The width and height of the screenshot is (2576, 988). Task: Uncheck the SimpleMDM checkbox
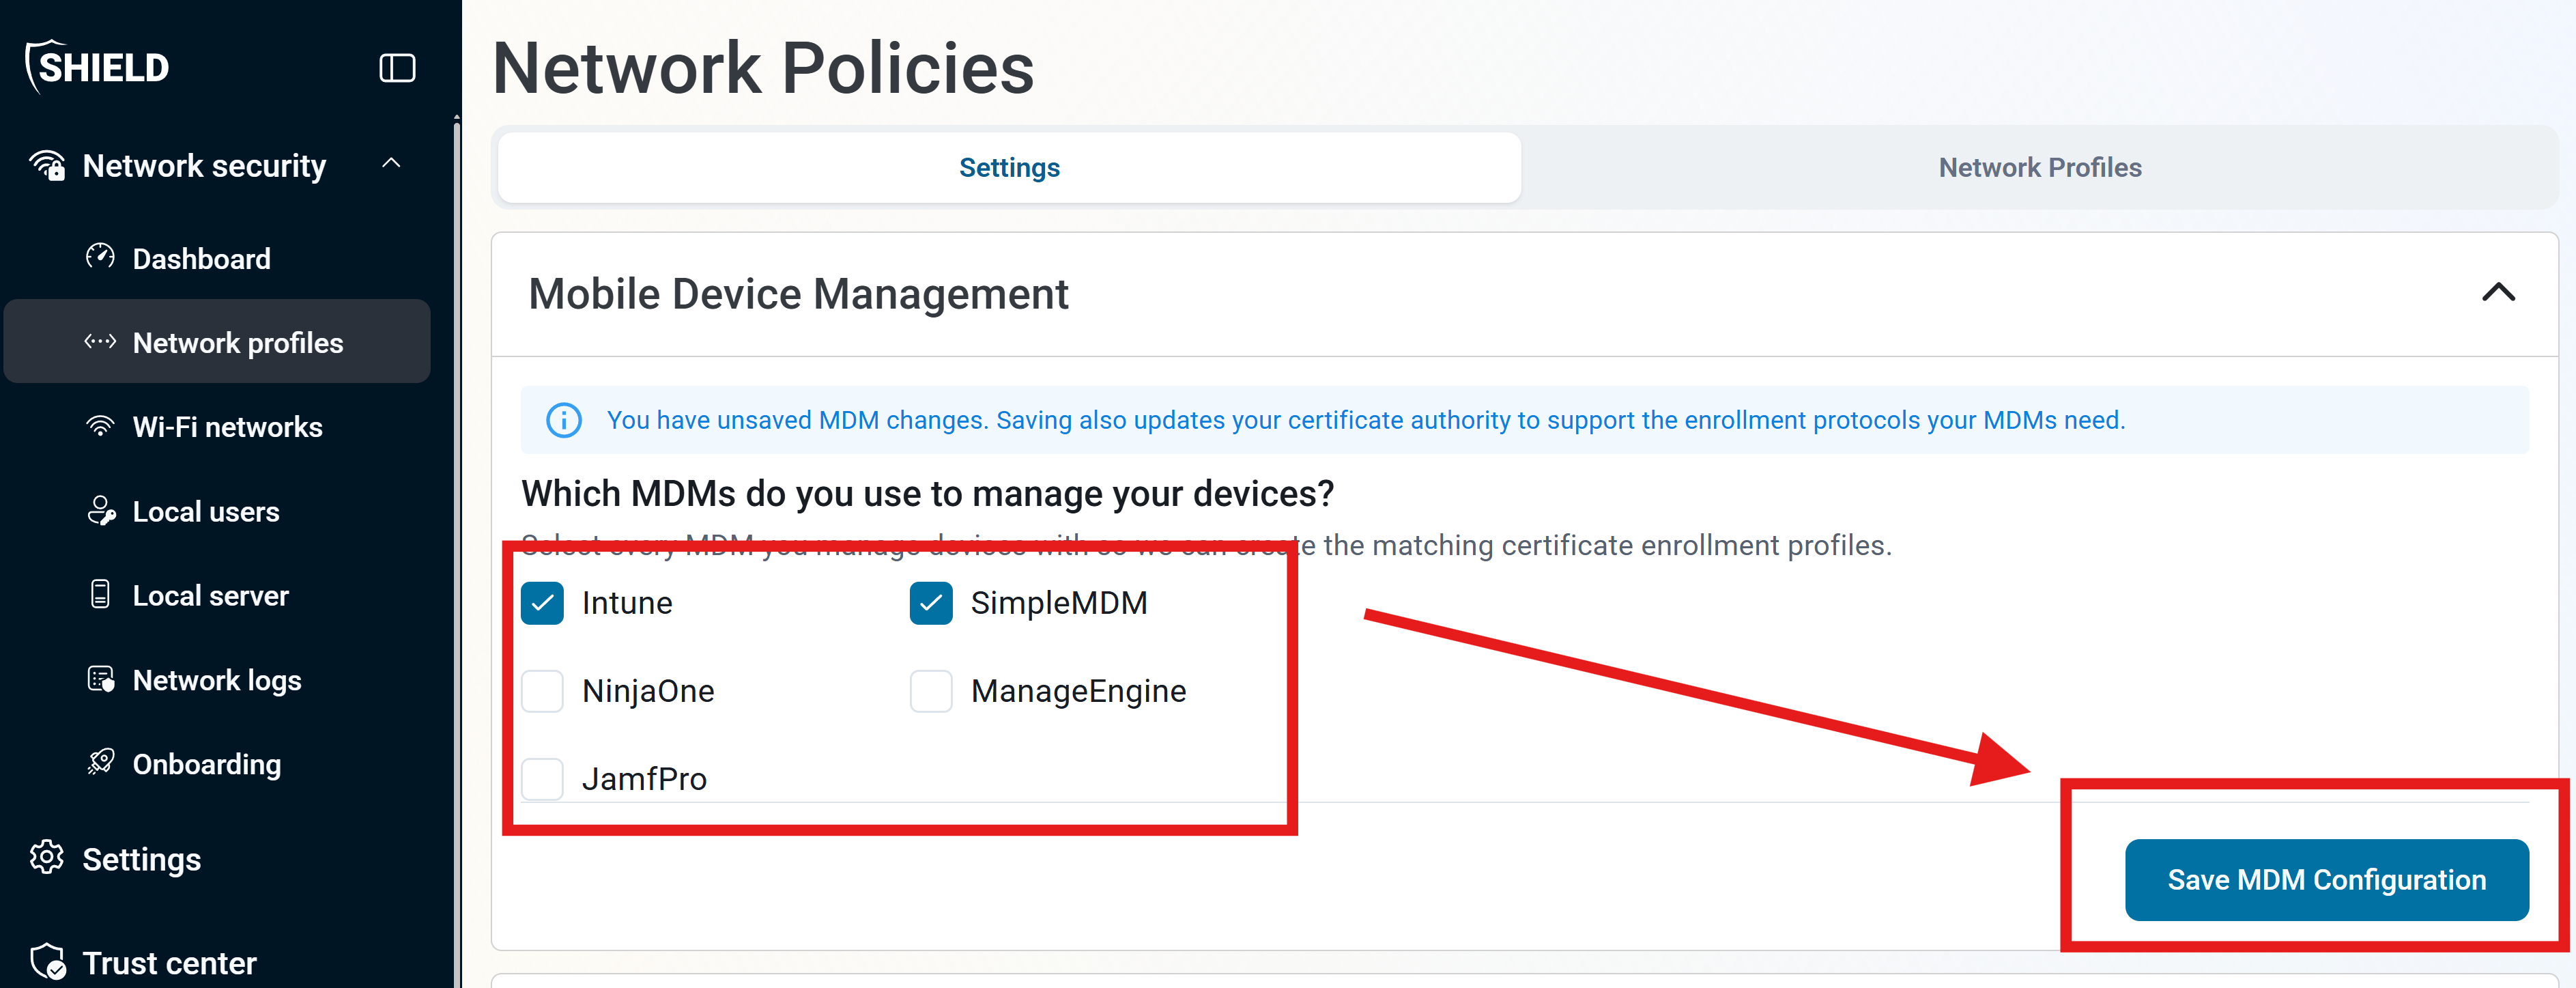tap(930, 603)
